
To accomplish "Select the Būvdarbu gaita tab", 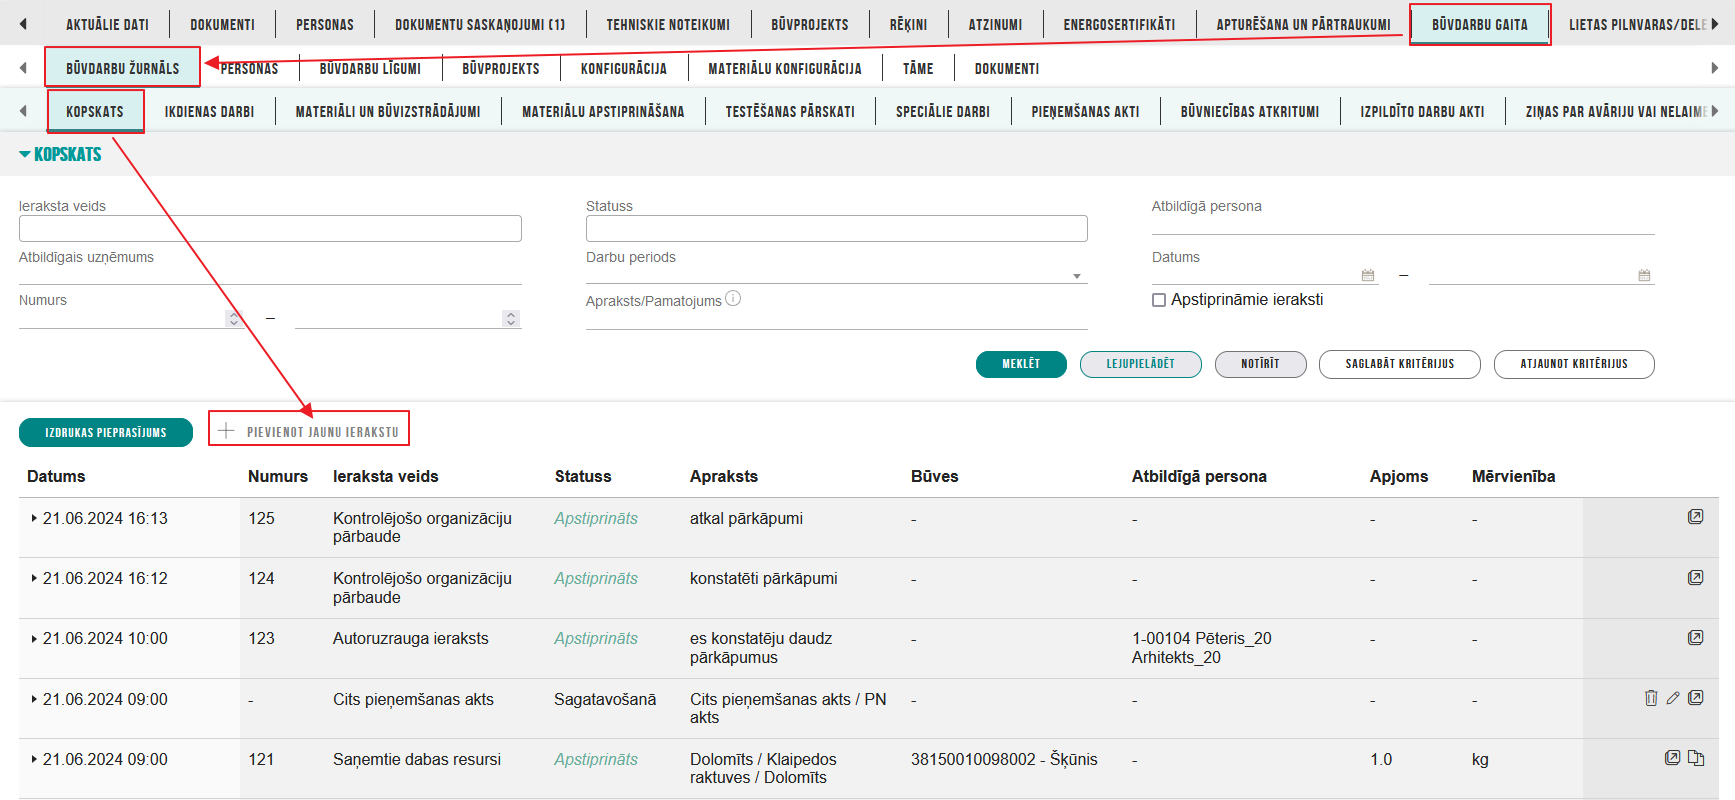I will pos(1480,24).
